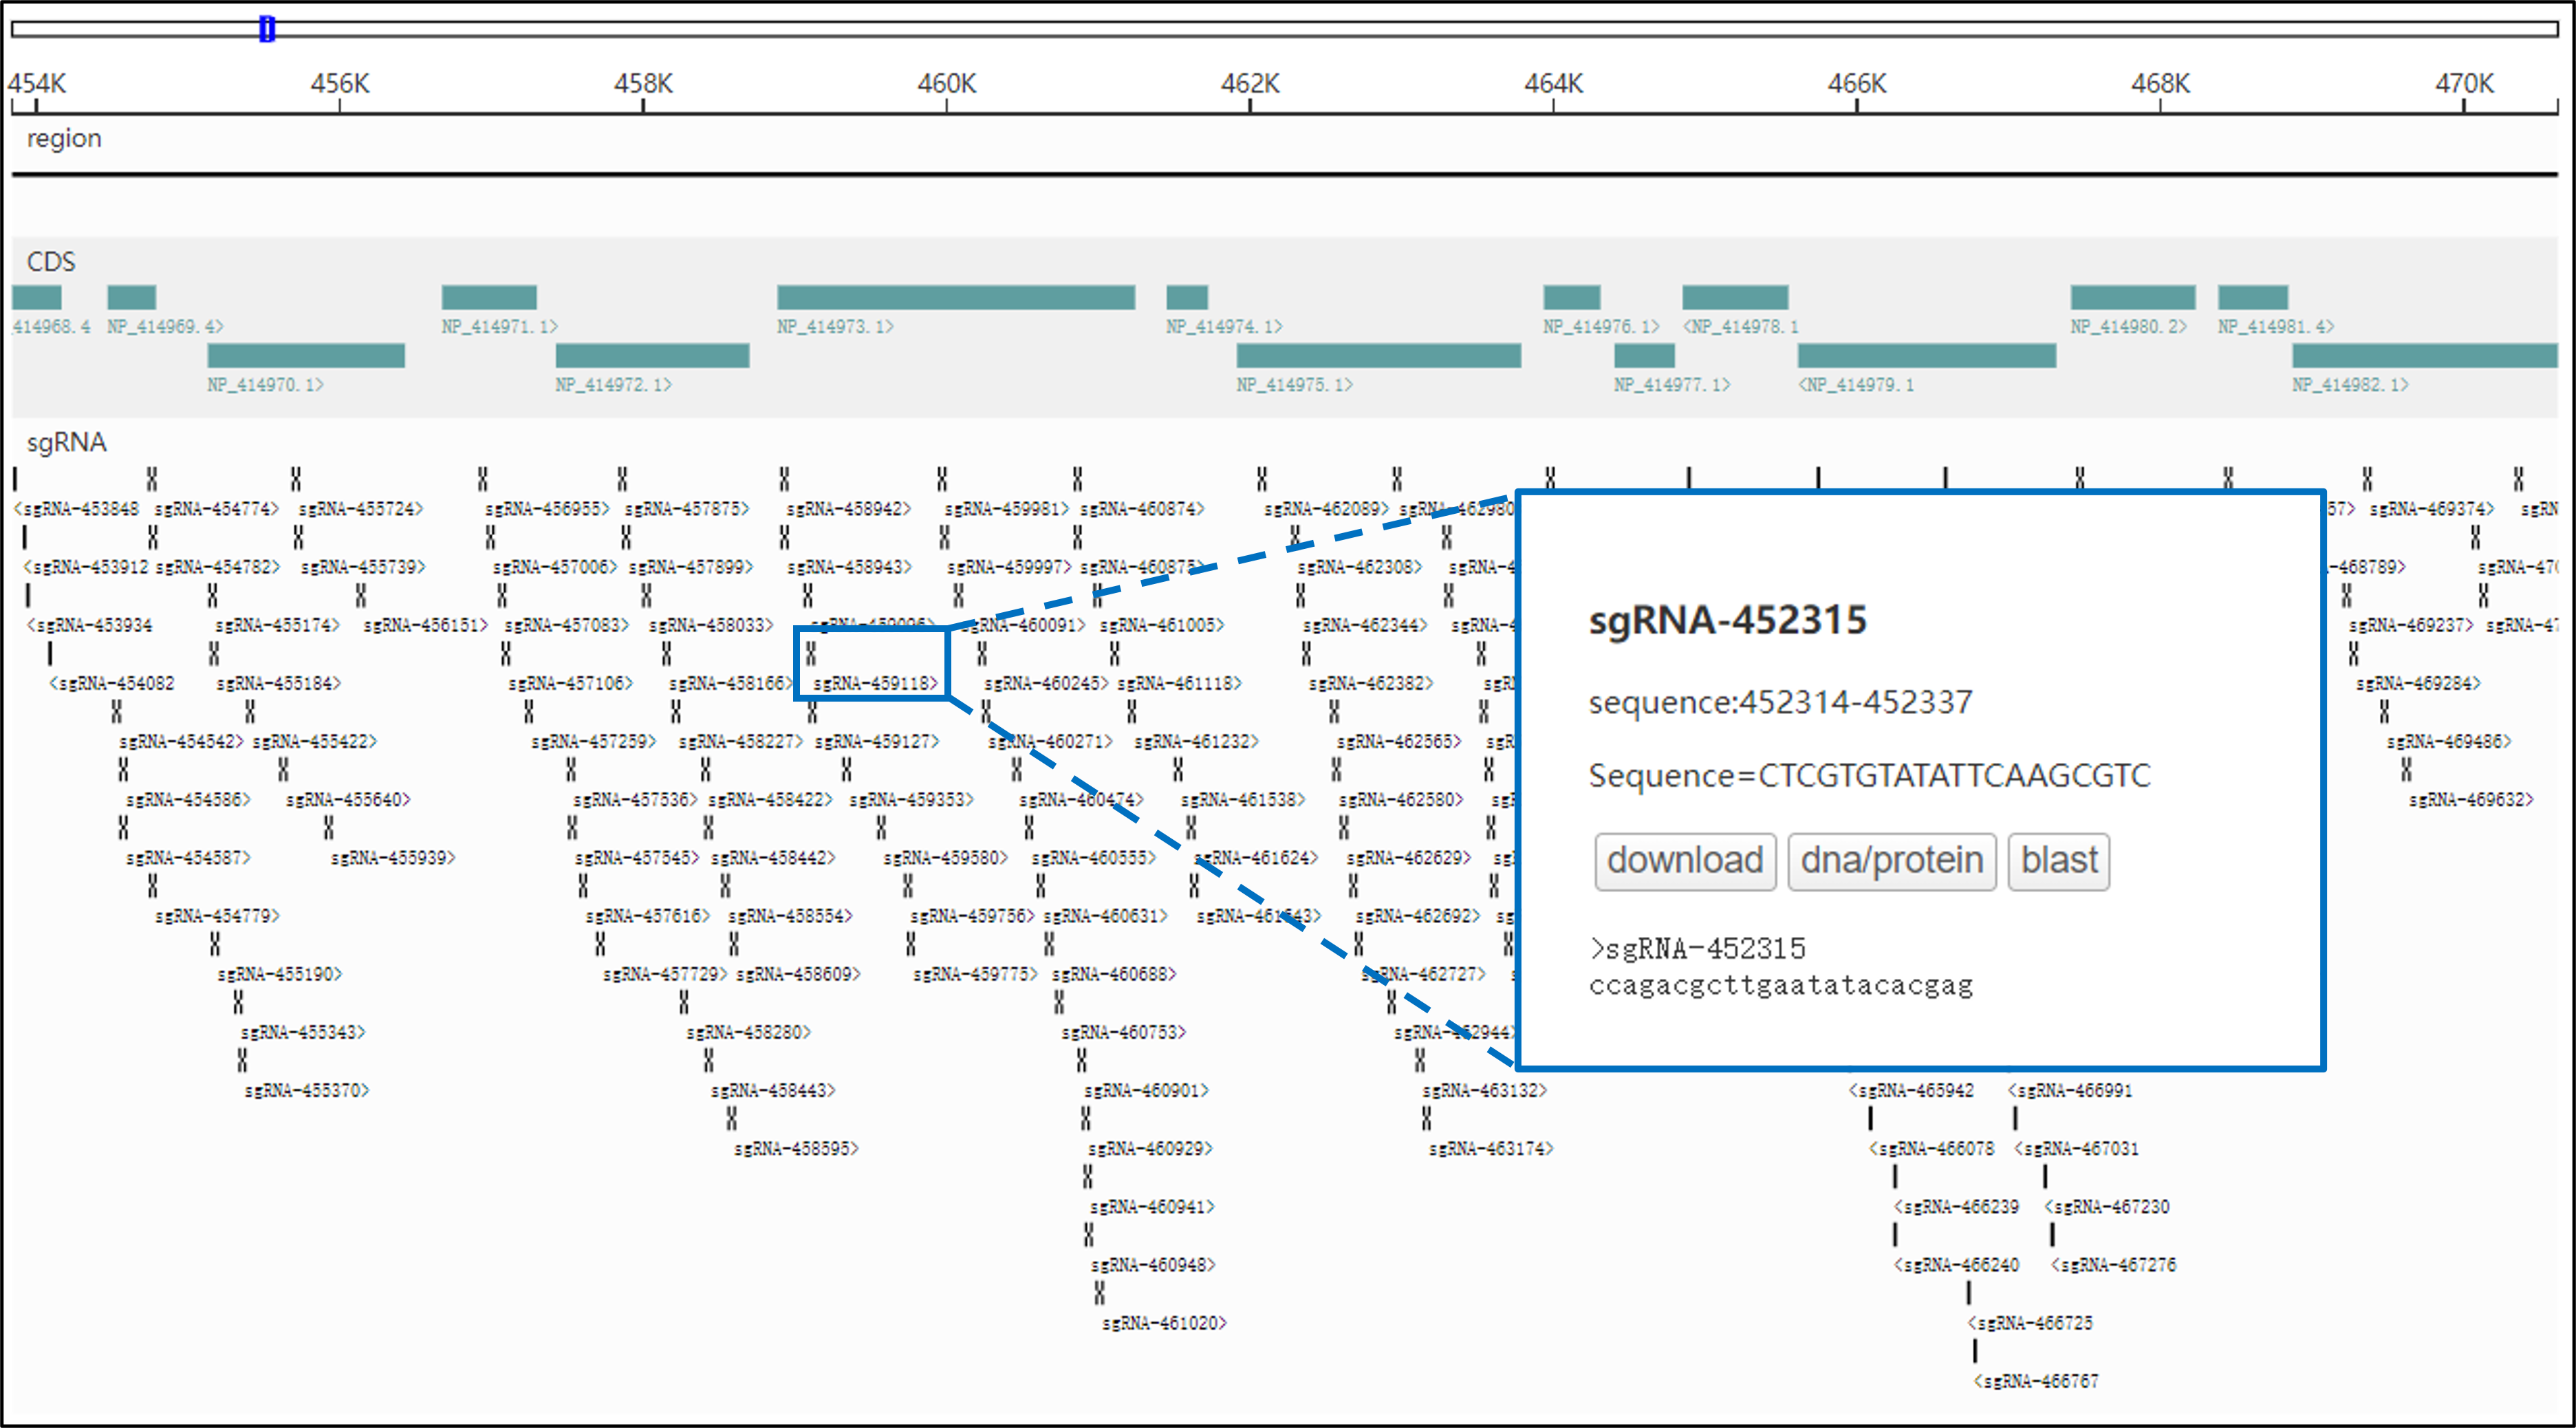This screenshot has width=2576, height=1428.
Task: Select CDS feature NP_414974.1 bar
Action: (1187, 297)
